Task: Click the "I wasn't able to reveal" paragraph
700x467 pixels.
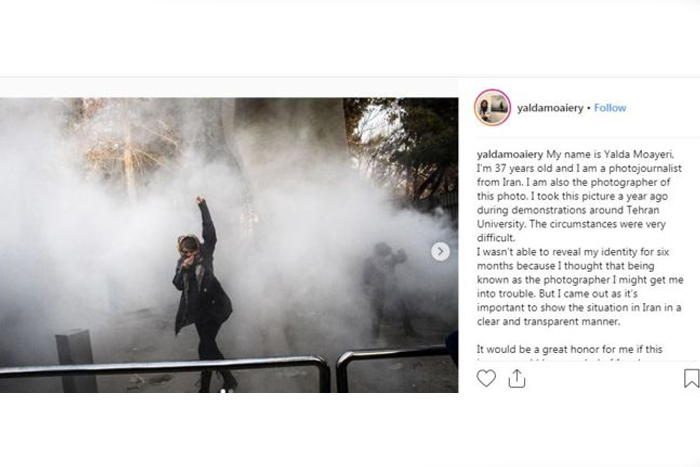Action: (580, 286)
